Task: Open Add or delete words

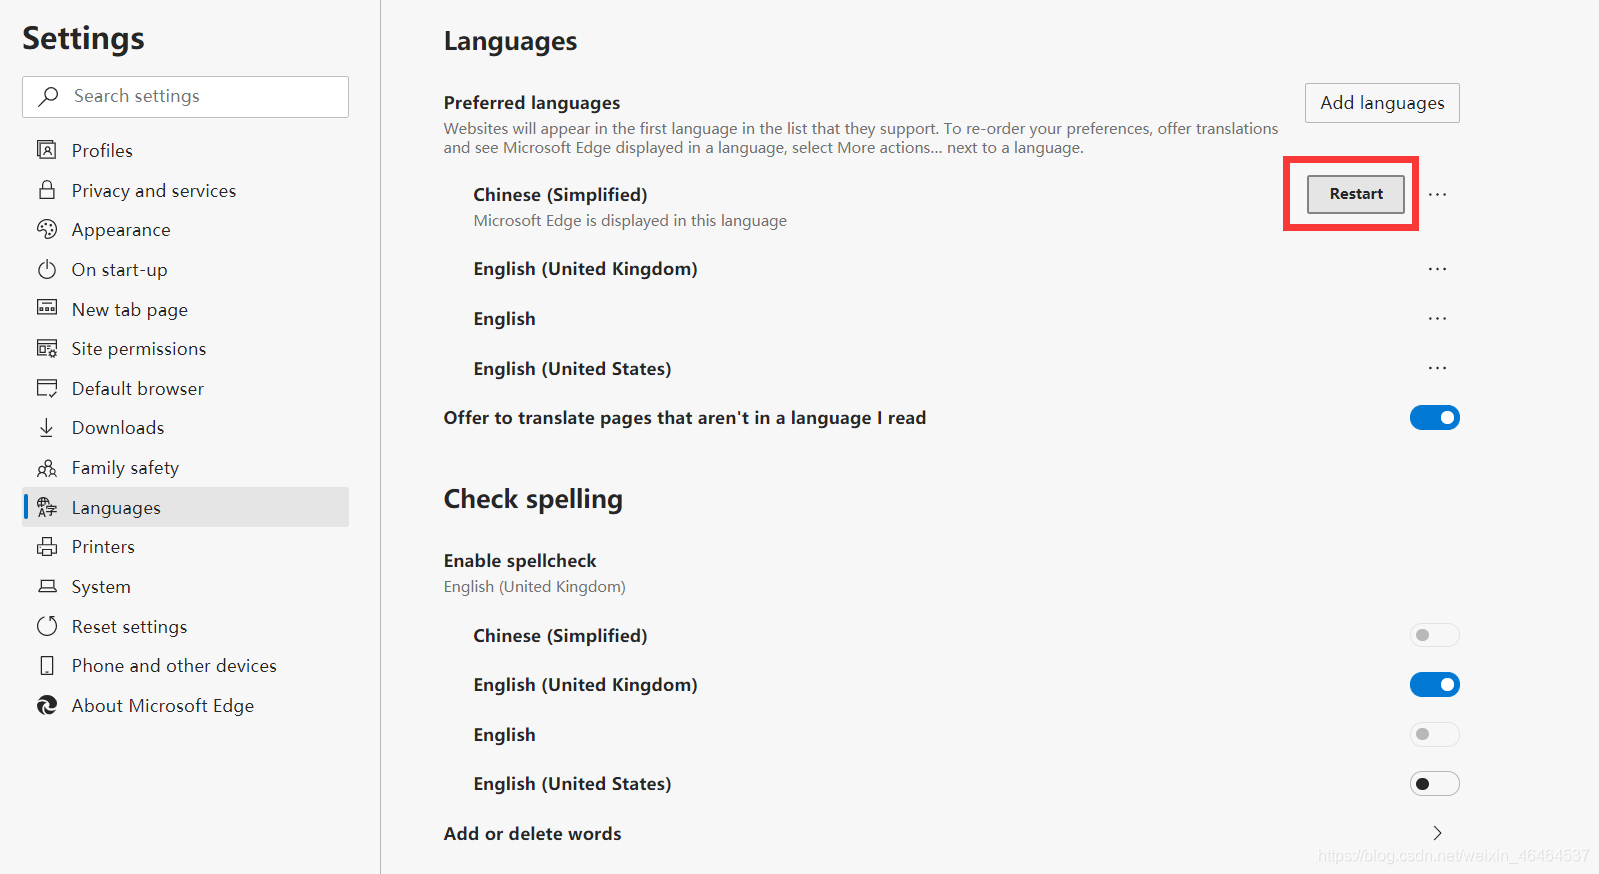Action: click(x=951, y=833)
